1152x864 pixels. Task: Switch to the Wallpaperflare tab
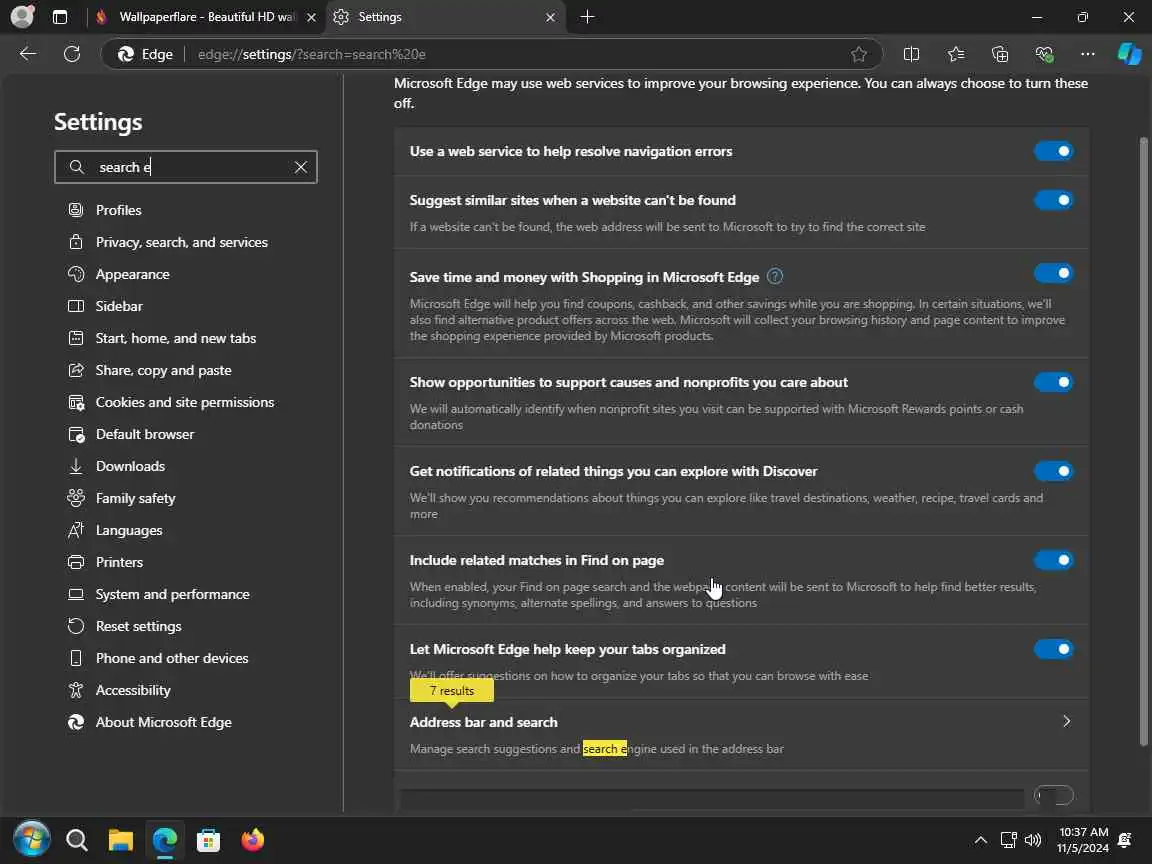click(x=206, y=17)
